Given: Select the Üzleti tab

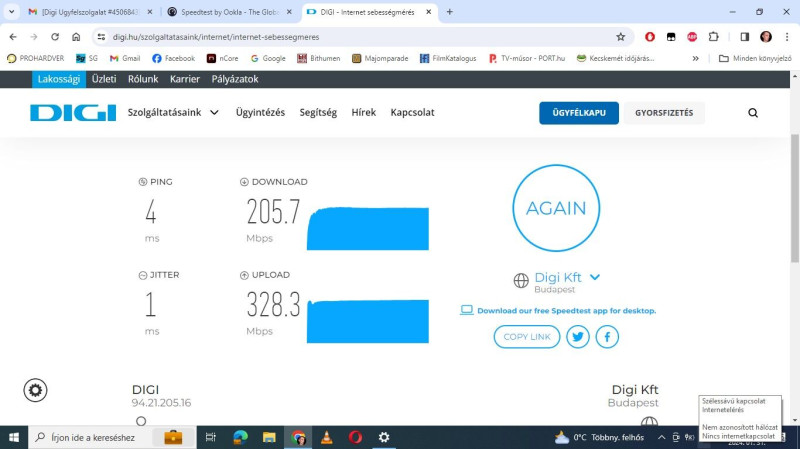Looking at the screenshot, I should point(104,79).
